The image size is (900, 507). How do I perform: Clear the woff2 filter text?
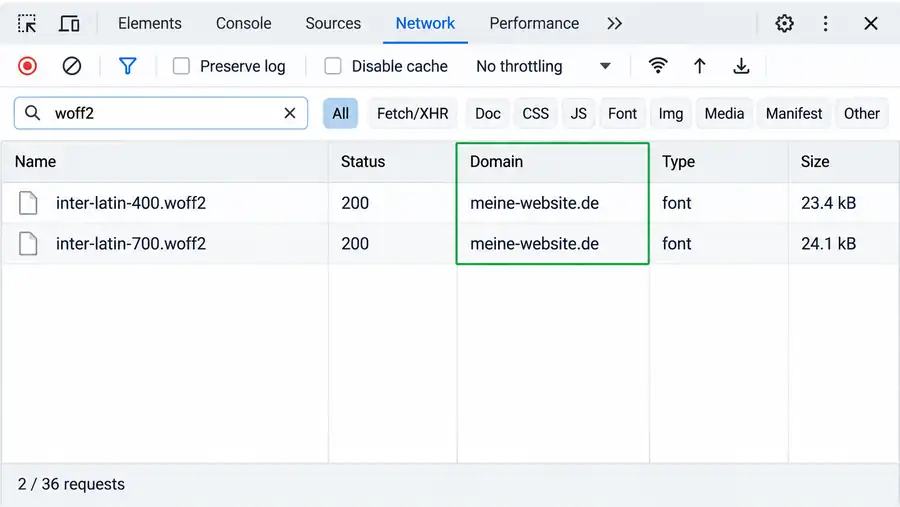click(x=290, y=113)
